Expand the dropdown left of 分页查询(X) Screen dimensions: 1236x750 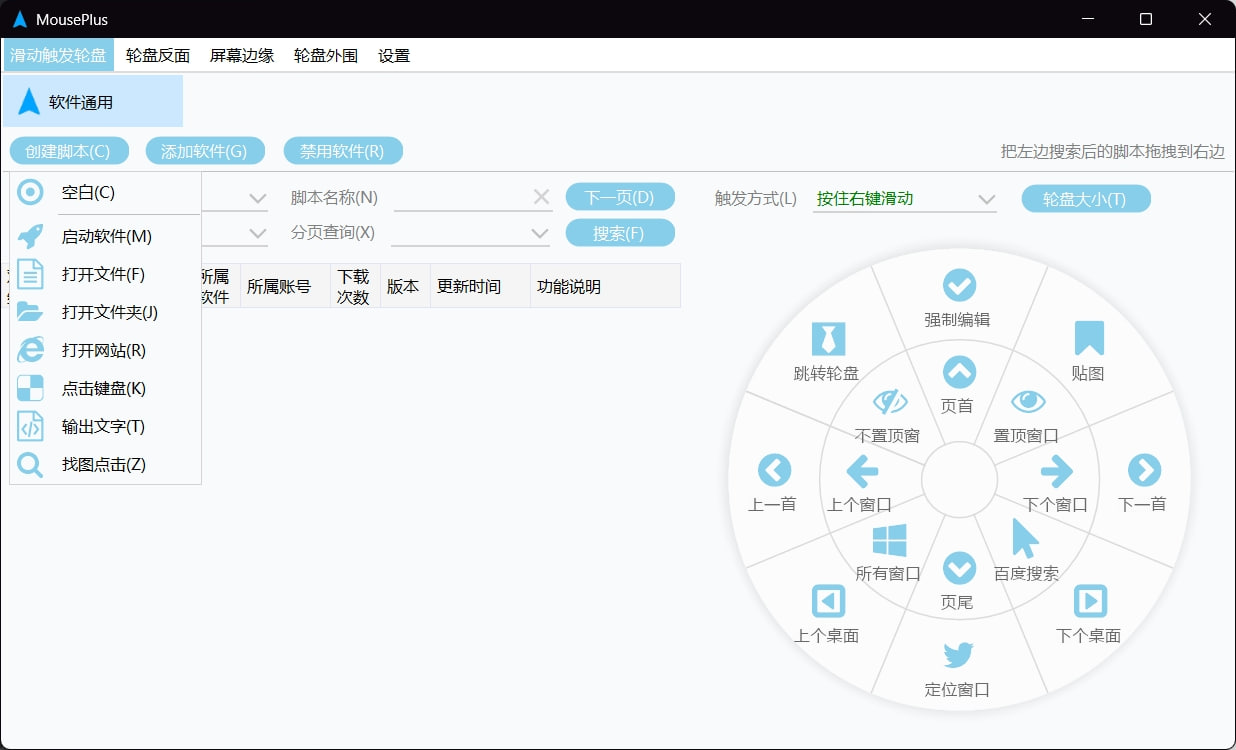tap(257, 233)
